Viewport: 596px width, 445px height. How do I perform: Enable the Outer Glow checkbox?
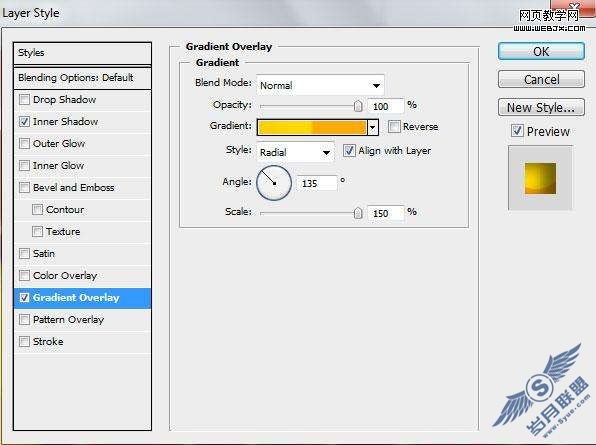tap(24, 144)
